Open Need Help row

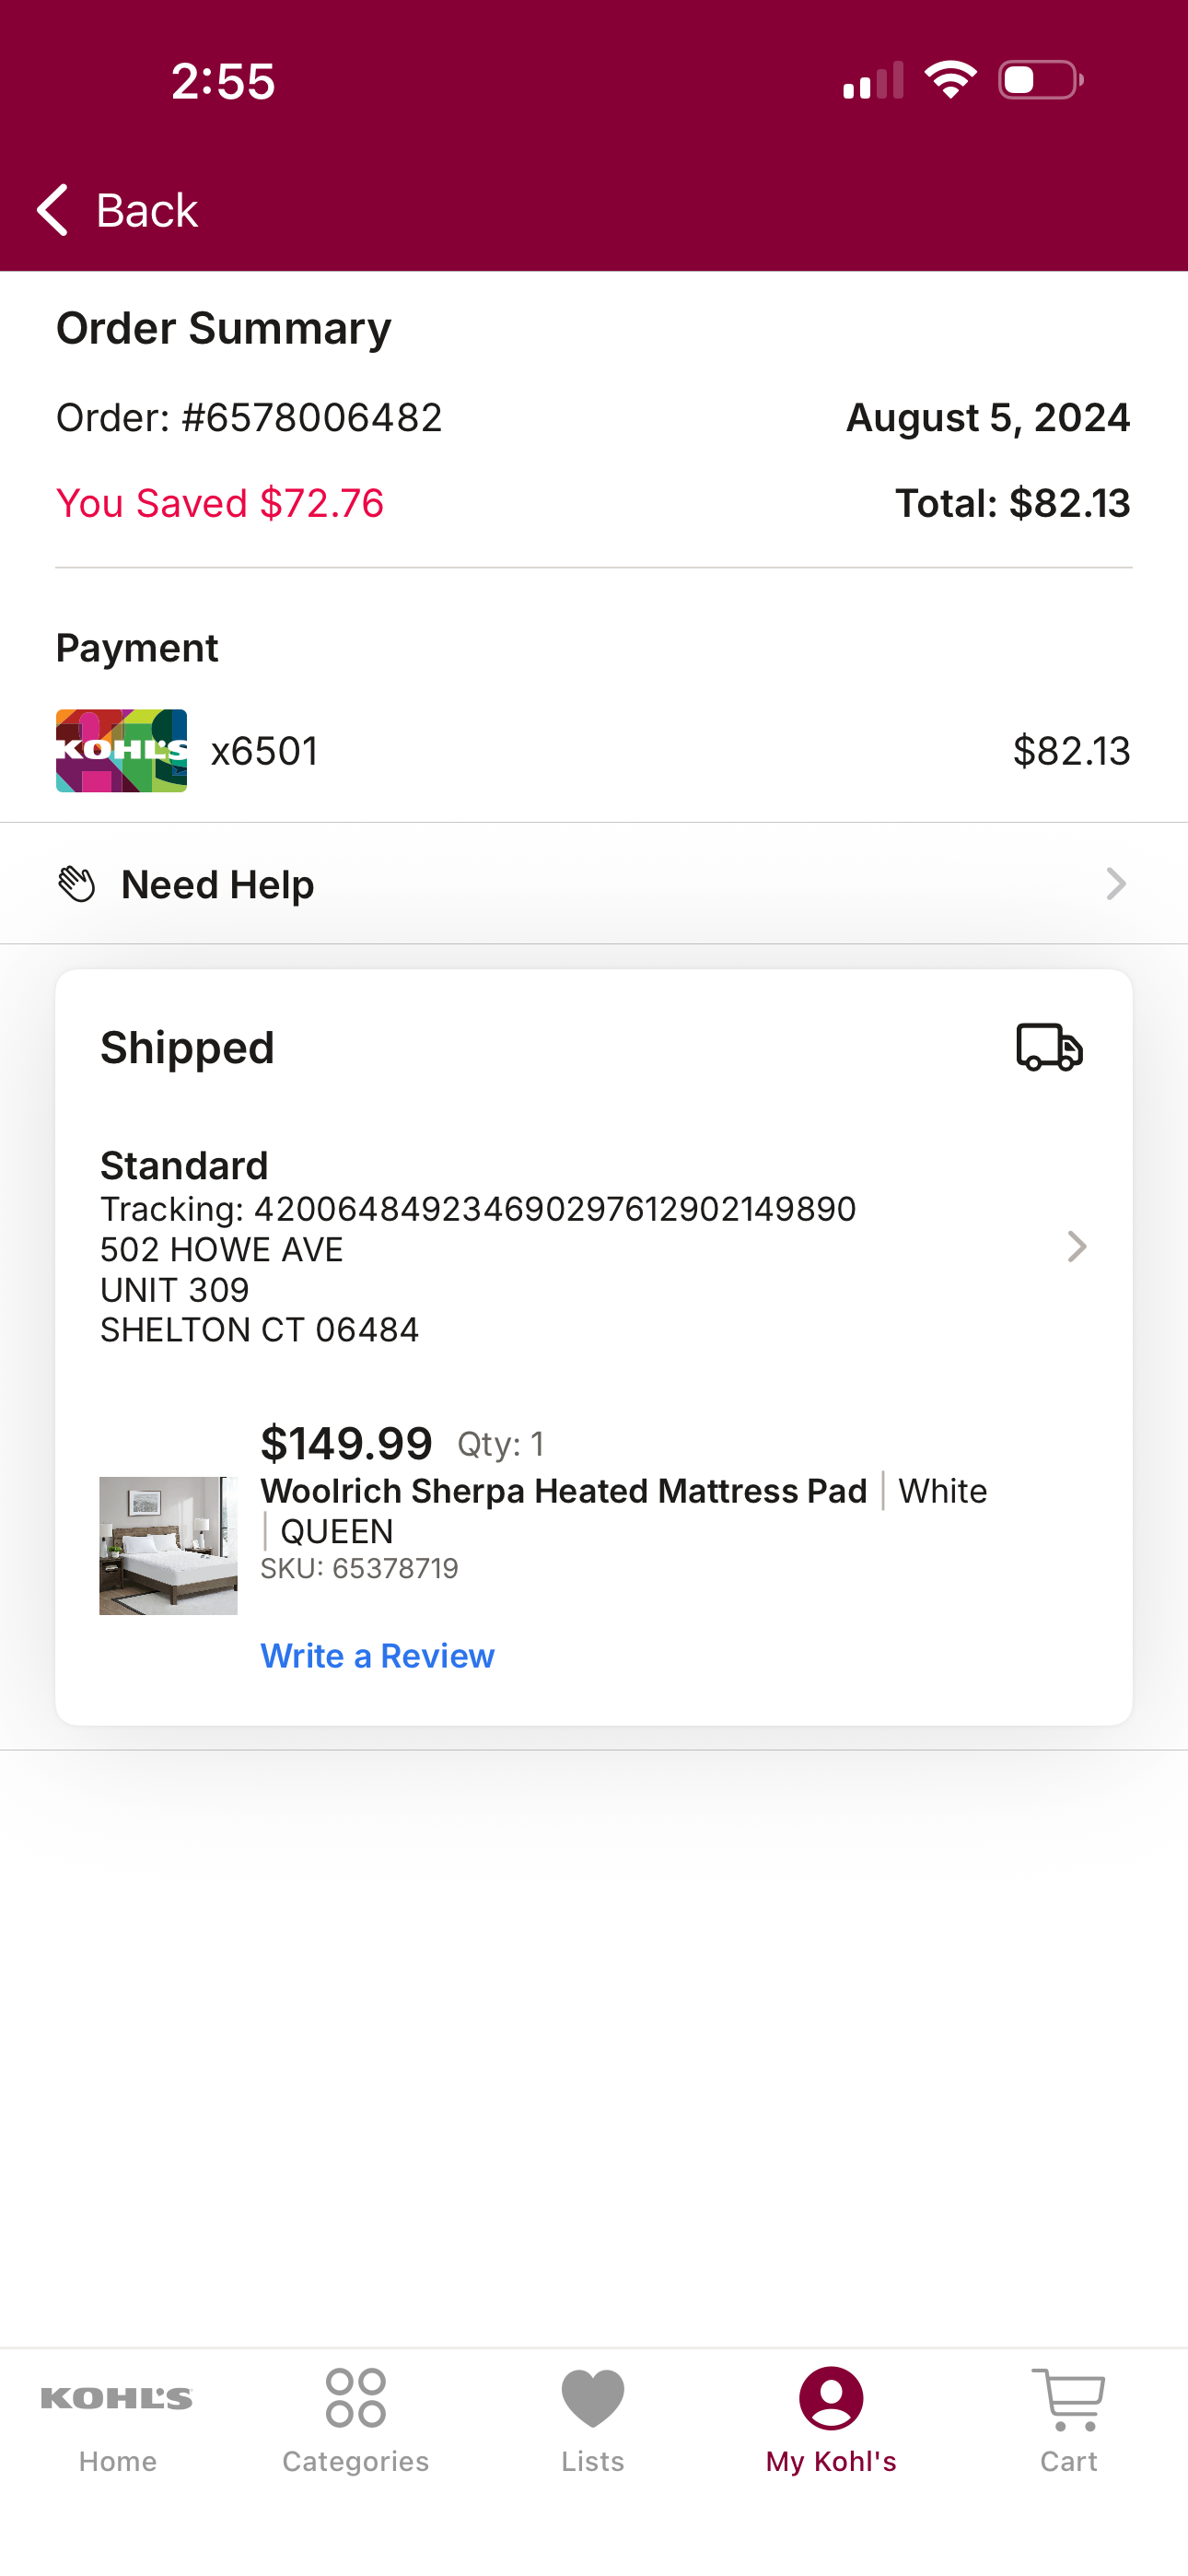(x=594, y=884)
